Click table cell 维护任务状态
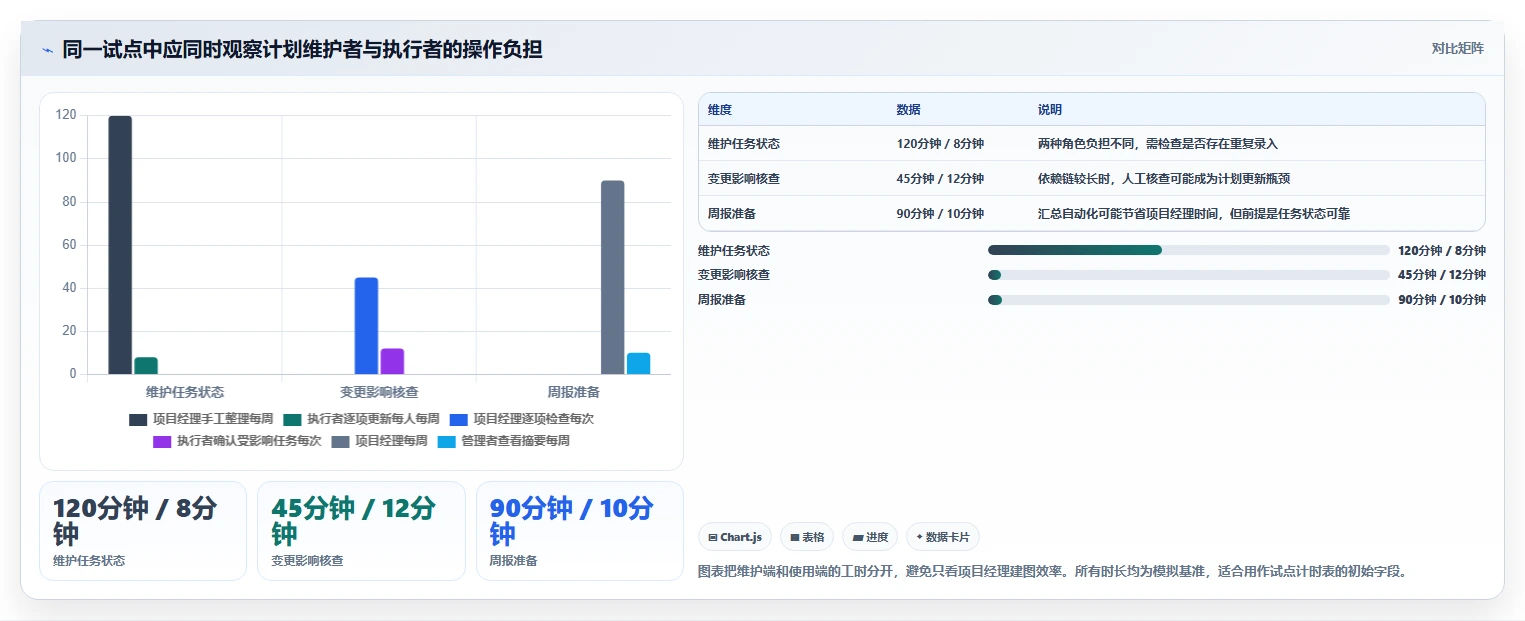Image resolution: width=1525 pixels, height=621 pixels. tap(744, 144)
